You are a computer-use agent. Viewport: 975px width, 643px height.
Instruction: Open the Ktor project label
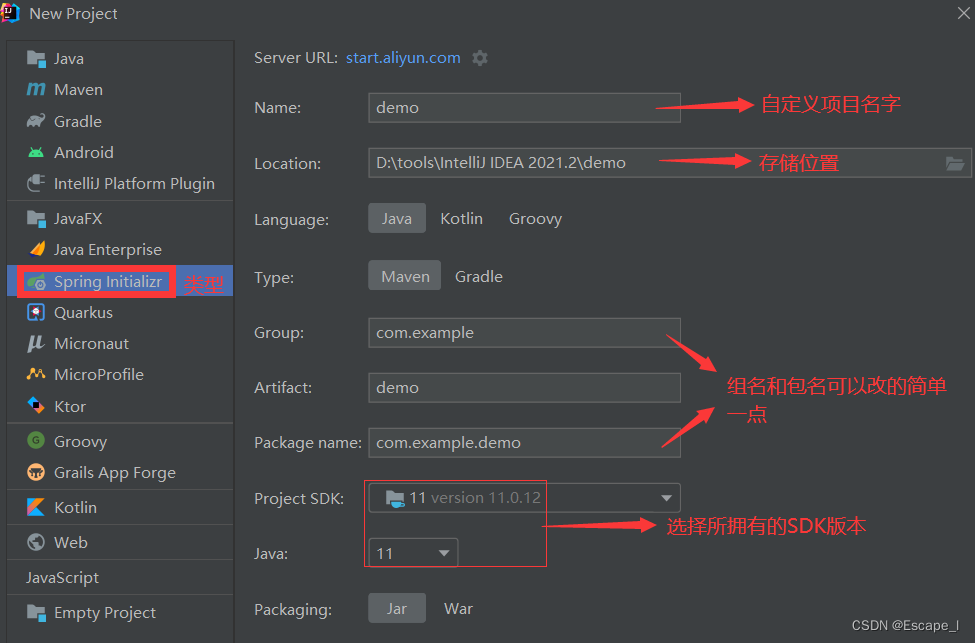pyautogui.click(x=70, y=406)
